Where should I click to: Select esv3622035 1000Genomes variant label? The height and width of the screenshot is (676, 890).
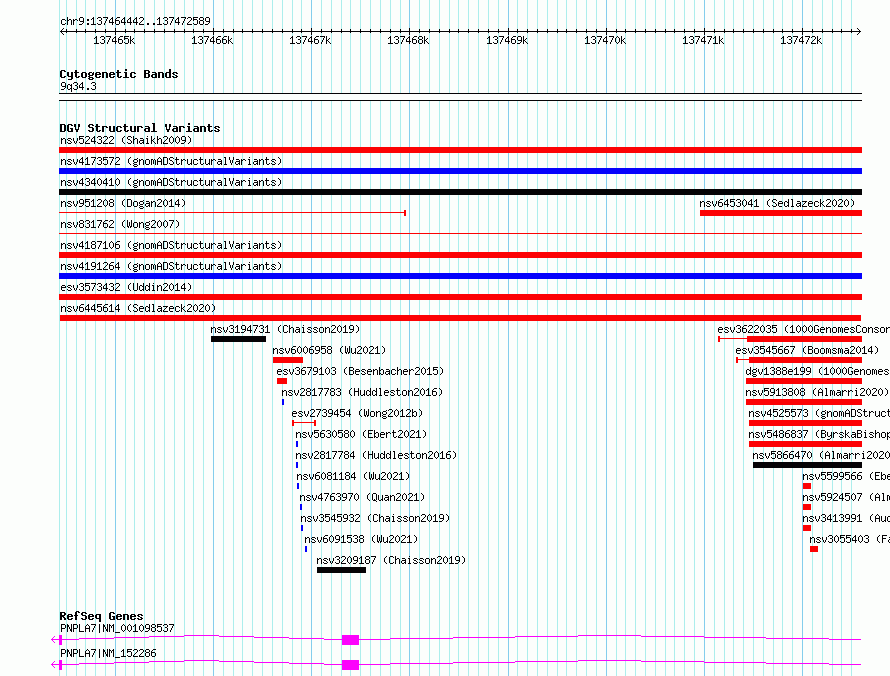803,329
